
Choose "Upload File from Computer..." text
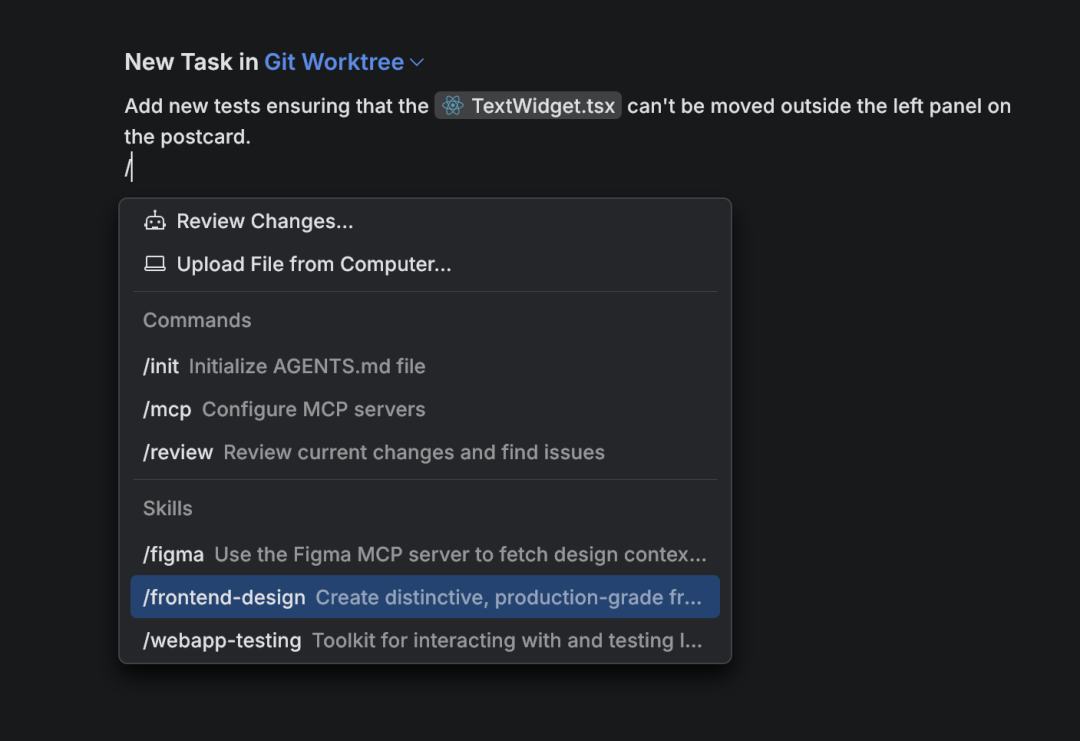(x=314, y=264)
